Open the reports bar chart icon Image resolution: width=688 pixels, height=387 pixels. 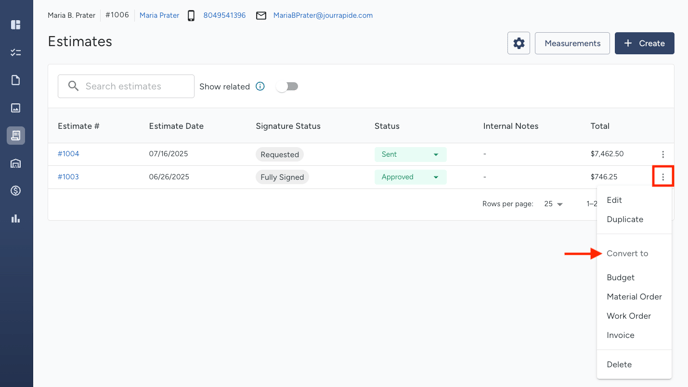(16, 219)
